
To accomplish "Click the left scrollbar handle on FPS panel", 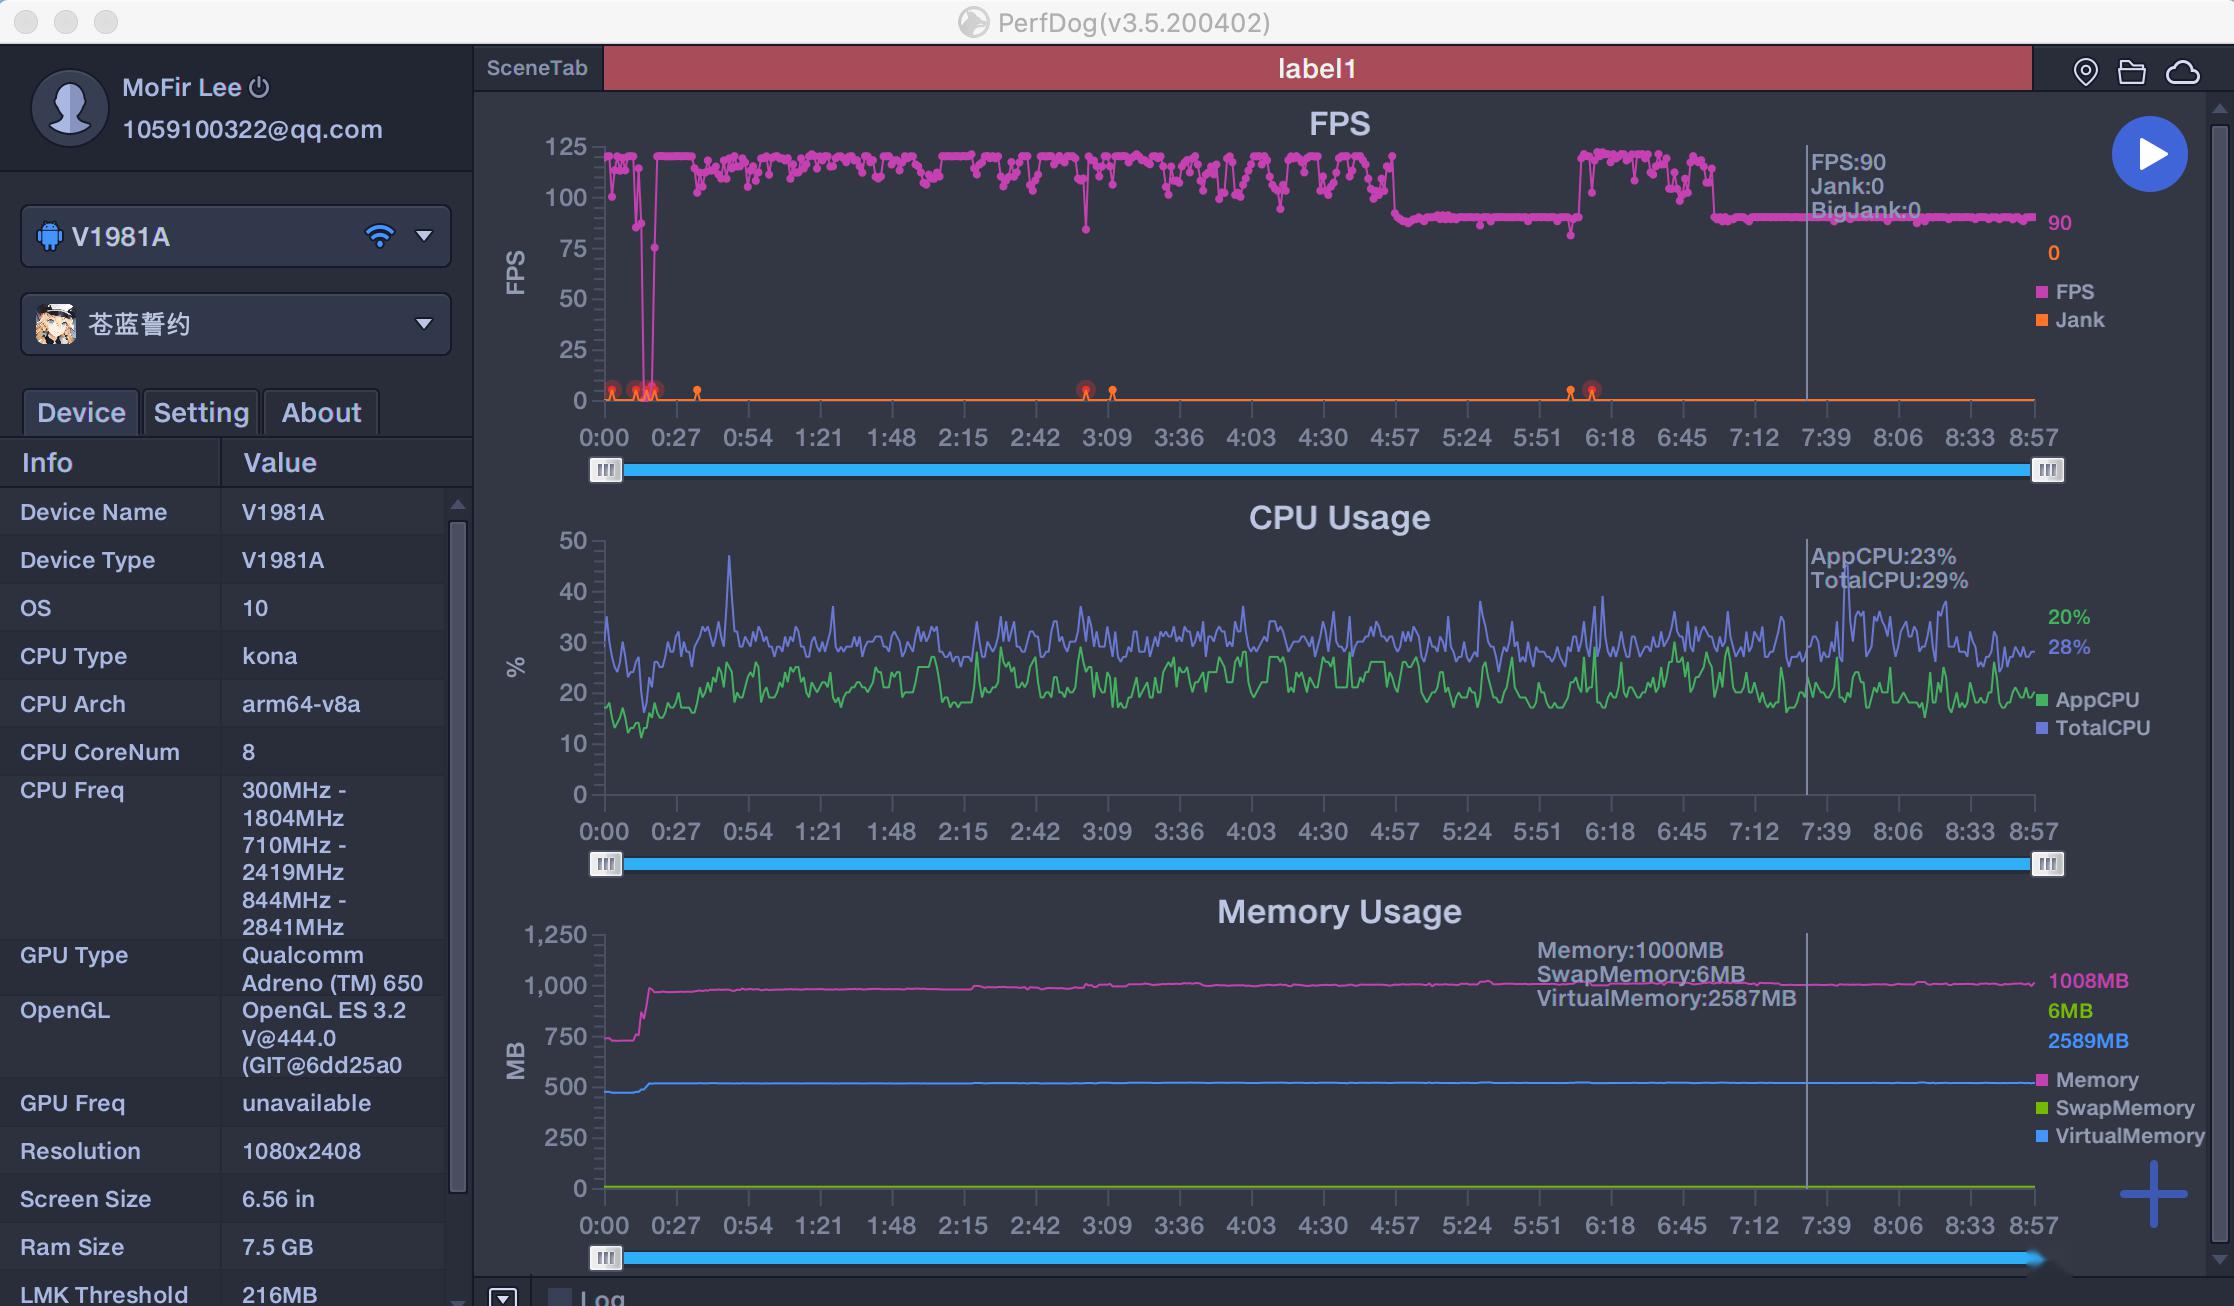I will tap(605, 470).
